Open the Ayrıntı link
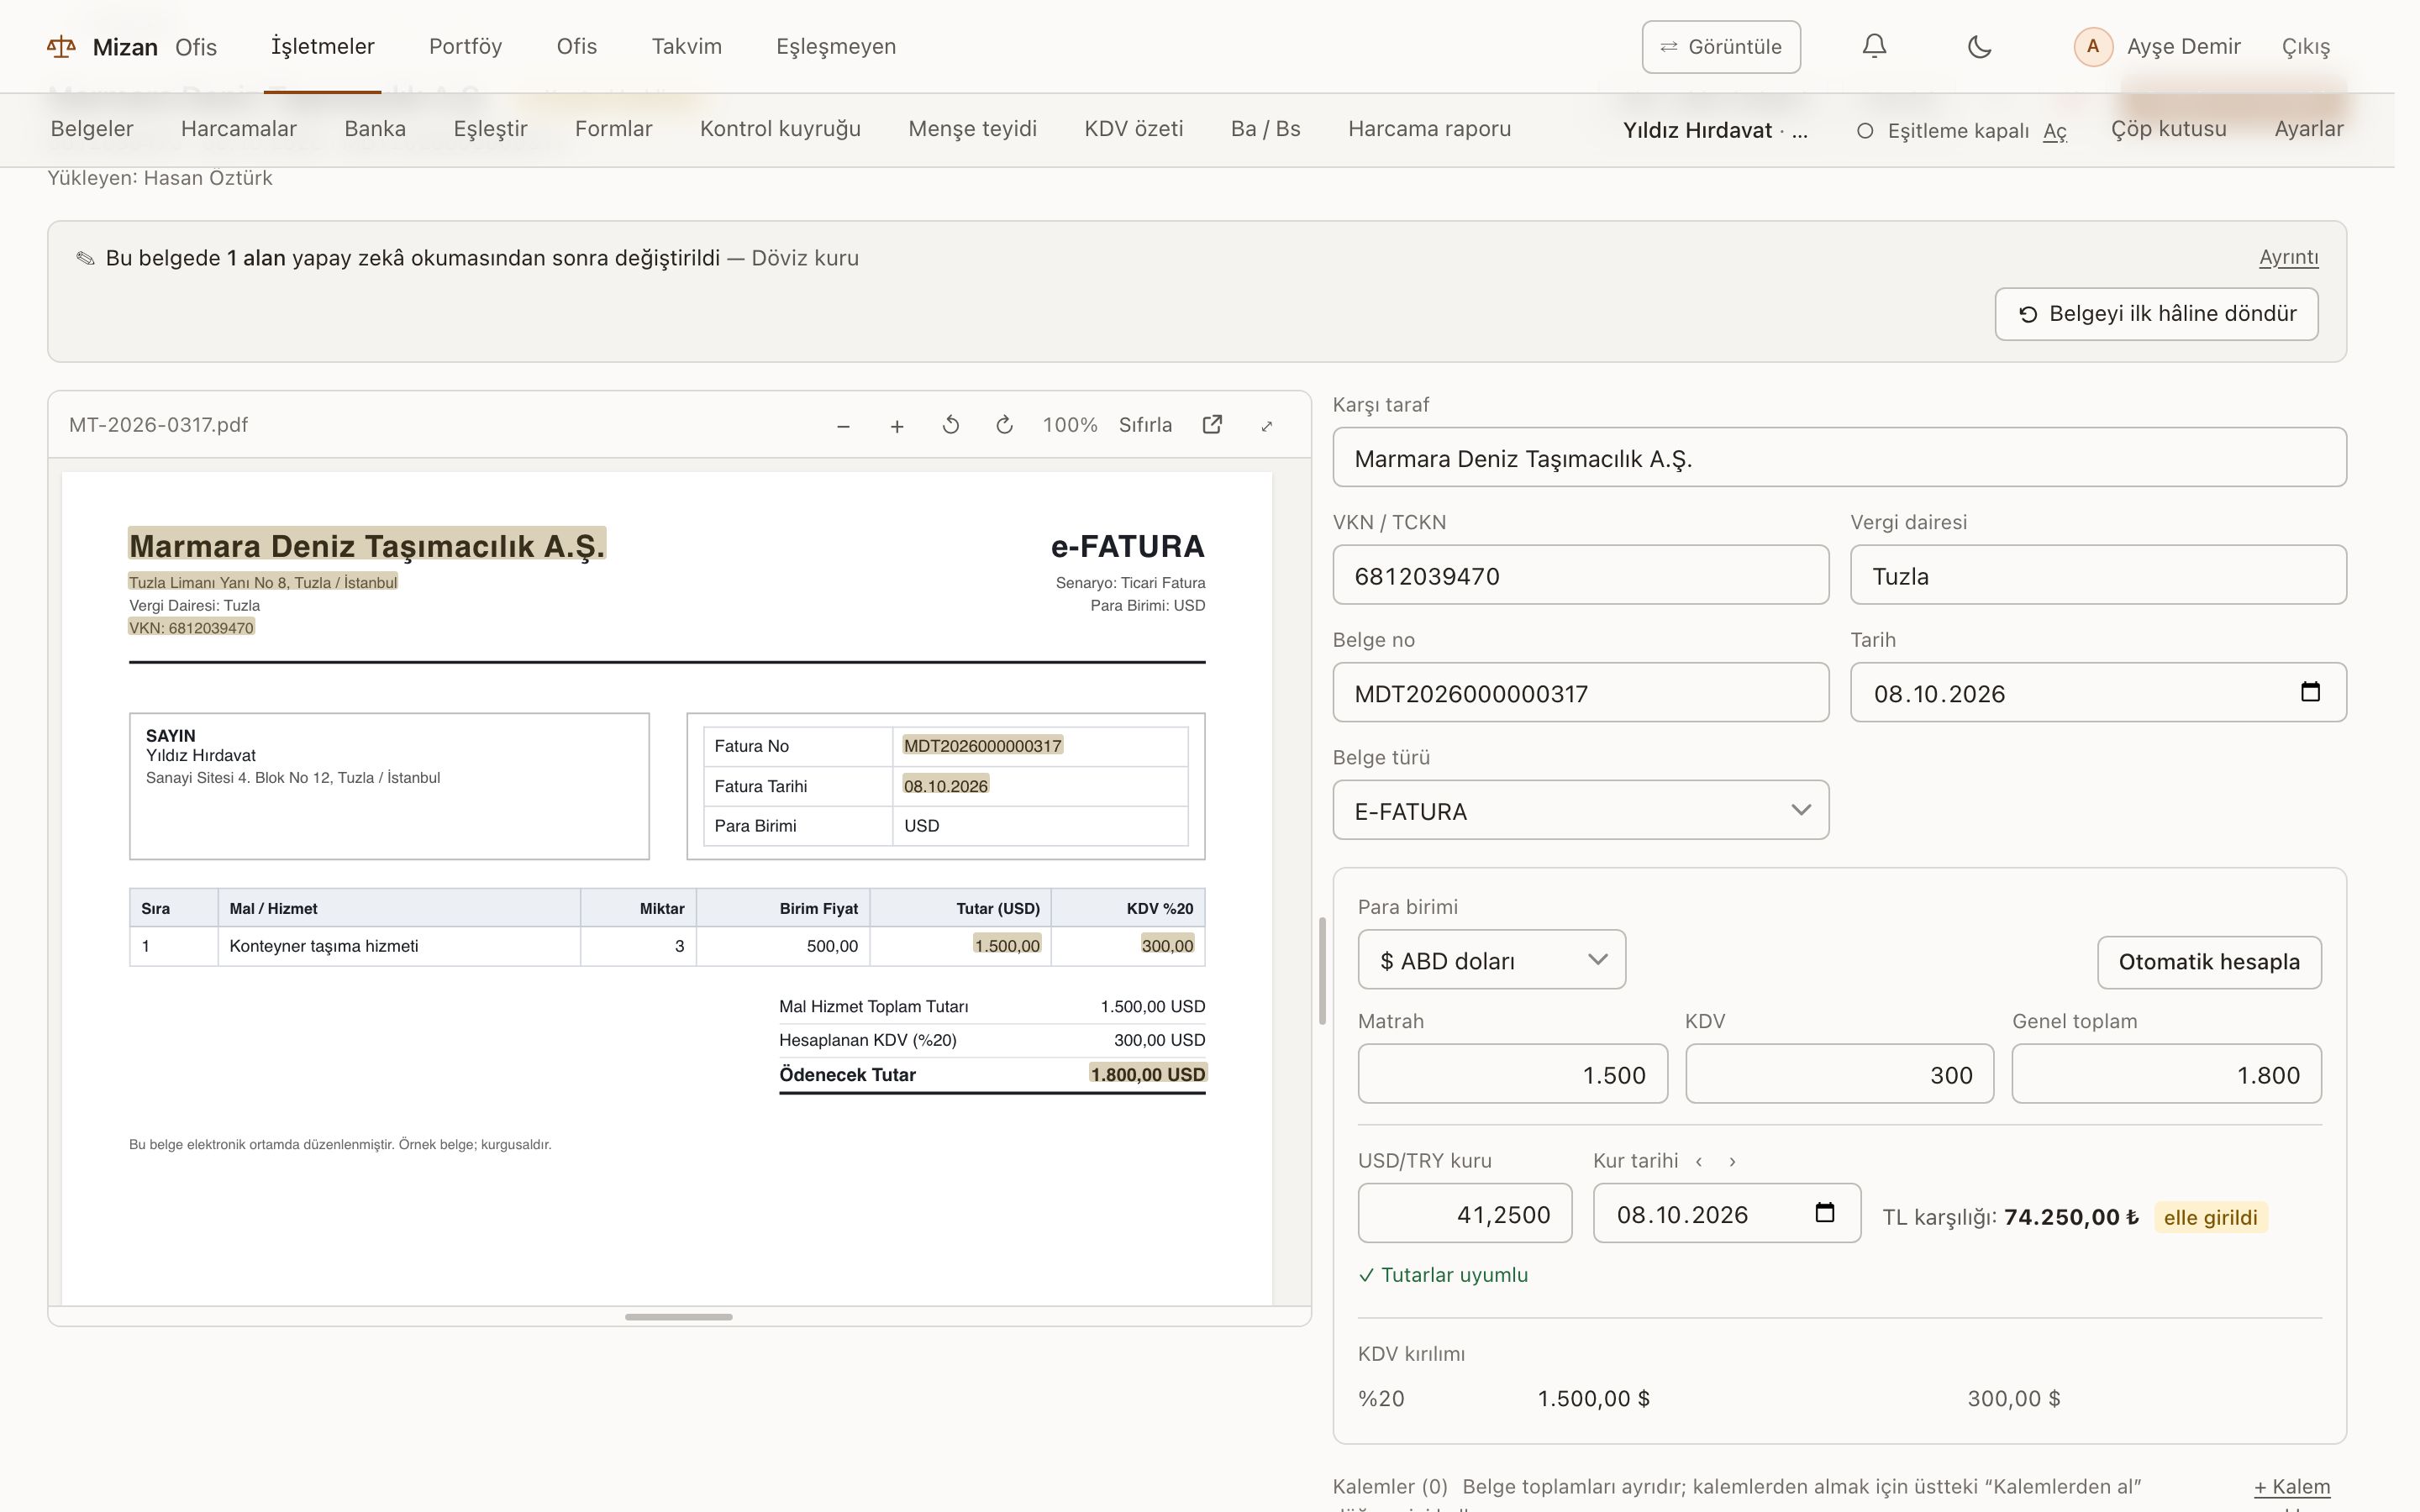The image size is (2420, 1512). point(2288,258)
